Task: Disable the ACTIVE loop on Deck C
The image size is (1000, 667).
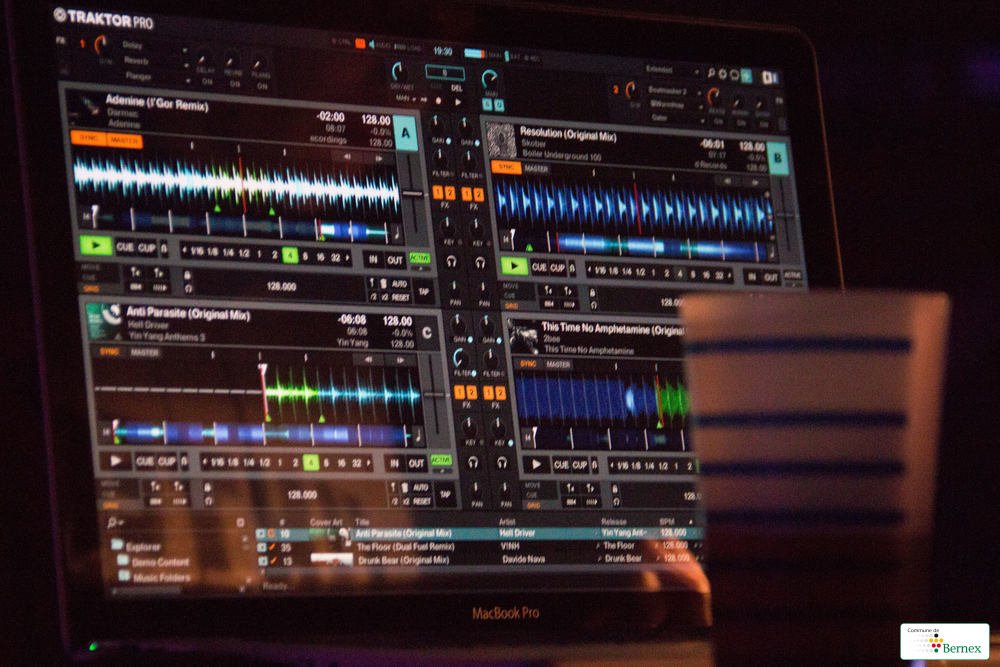Action: [x=441, y=460]
